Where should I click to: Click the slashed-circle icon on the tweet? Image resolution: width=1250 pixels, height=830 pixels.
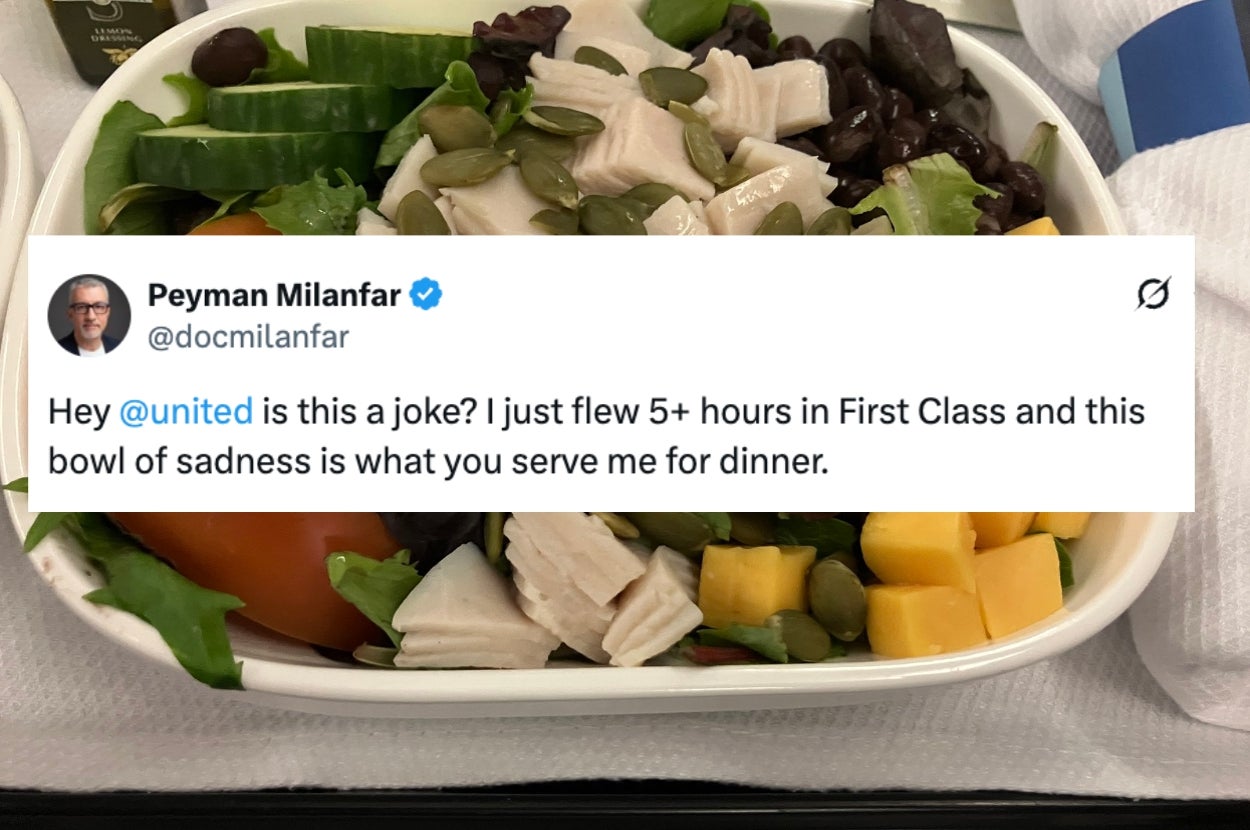(x=1154, y=294)
